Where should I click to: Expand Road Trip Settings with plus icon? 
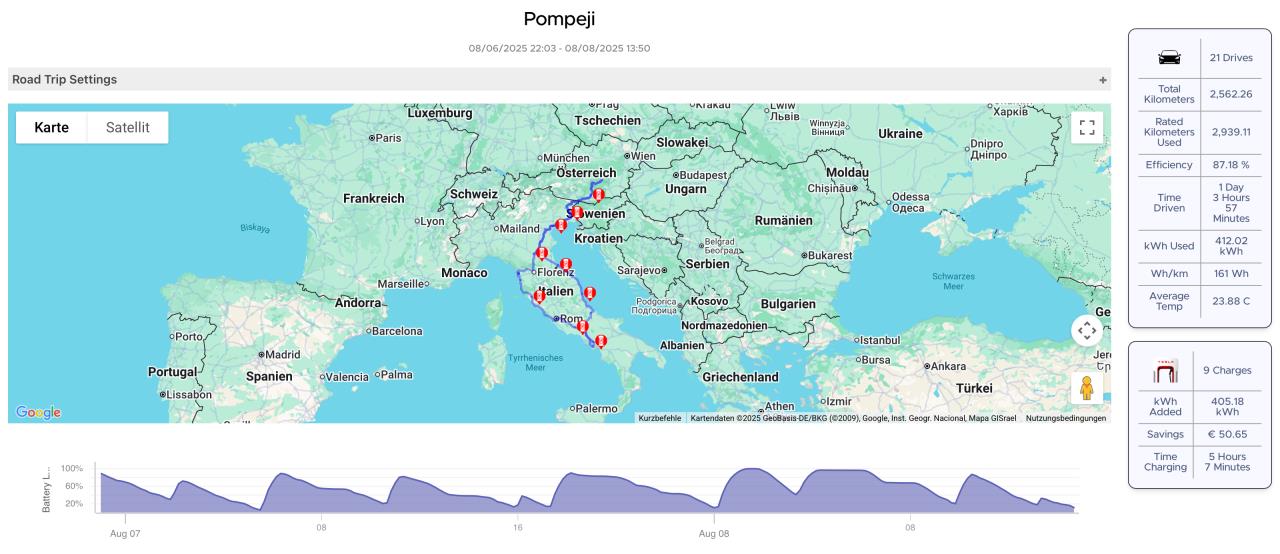[x=1103, y=80]
